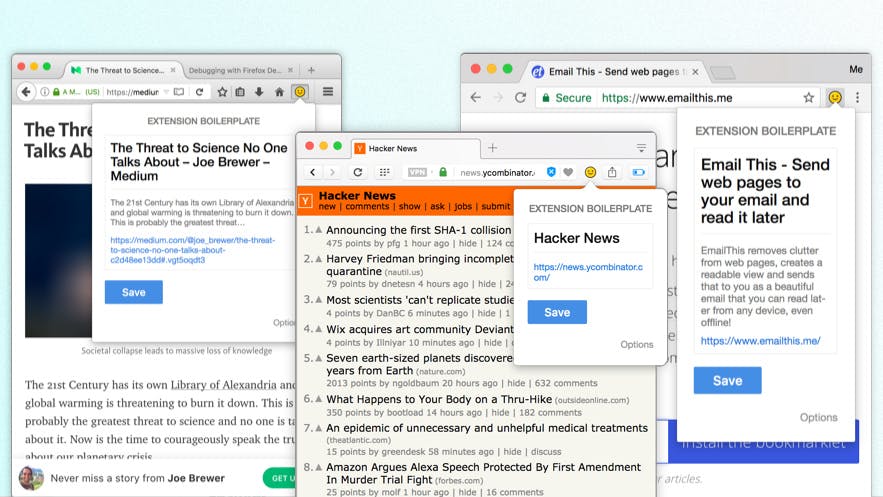Click the news.ycombinator address field in Opera
The height and width of the screenshot is (497, 883).
tap(497, 173)
